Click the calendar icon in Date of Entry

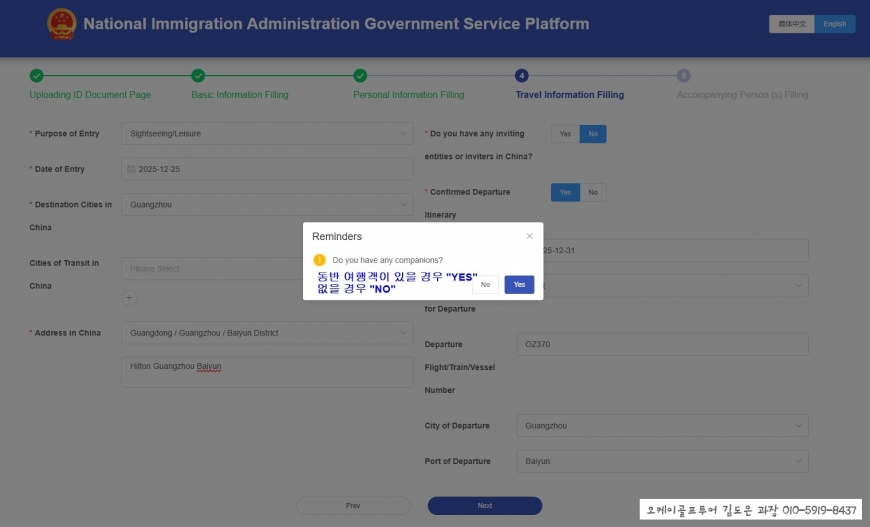point(131,169)
